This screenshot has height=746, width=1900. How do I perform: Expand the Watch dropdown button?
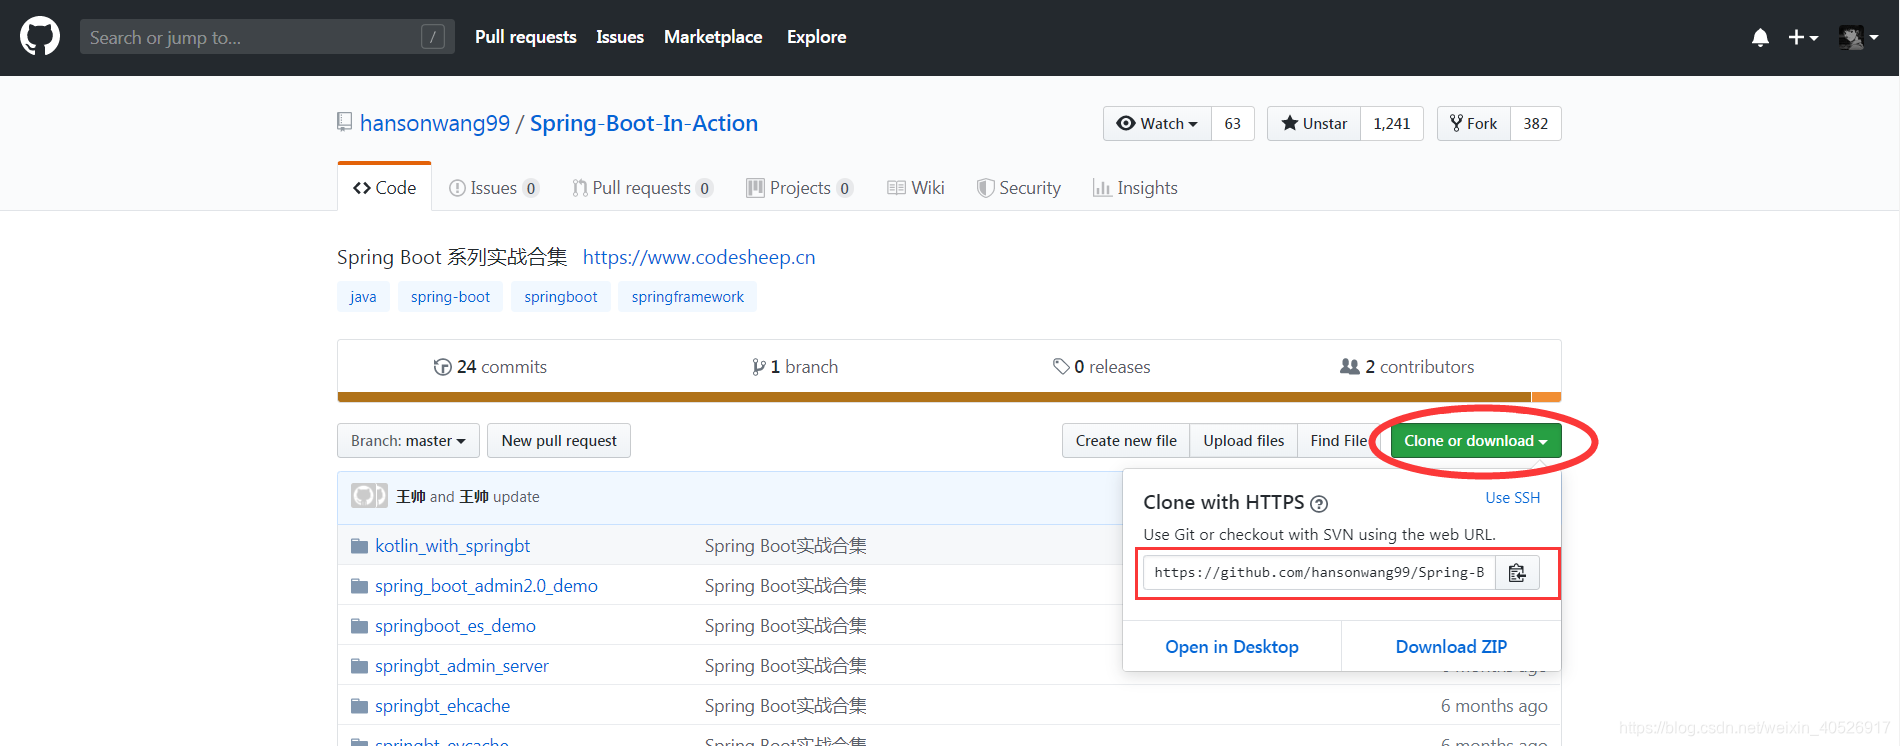click(1157, 123)
